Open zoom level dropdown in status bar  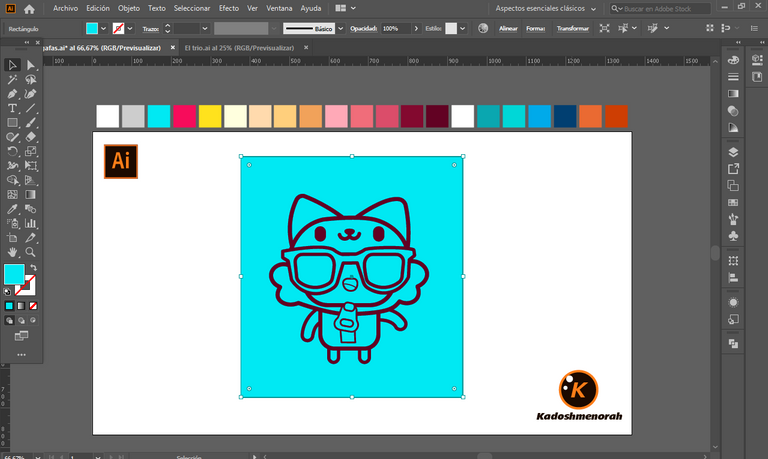38,457
